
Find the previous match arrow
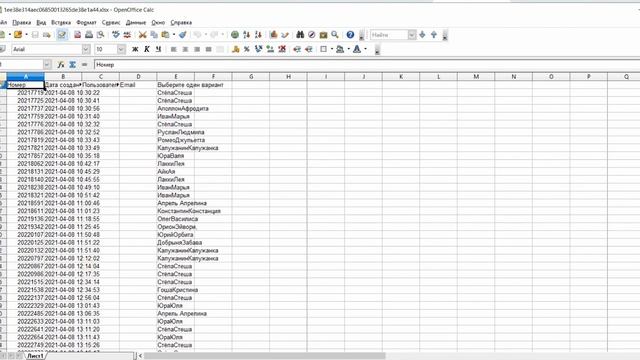tap(434, 35)
